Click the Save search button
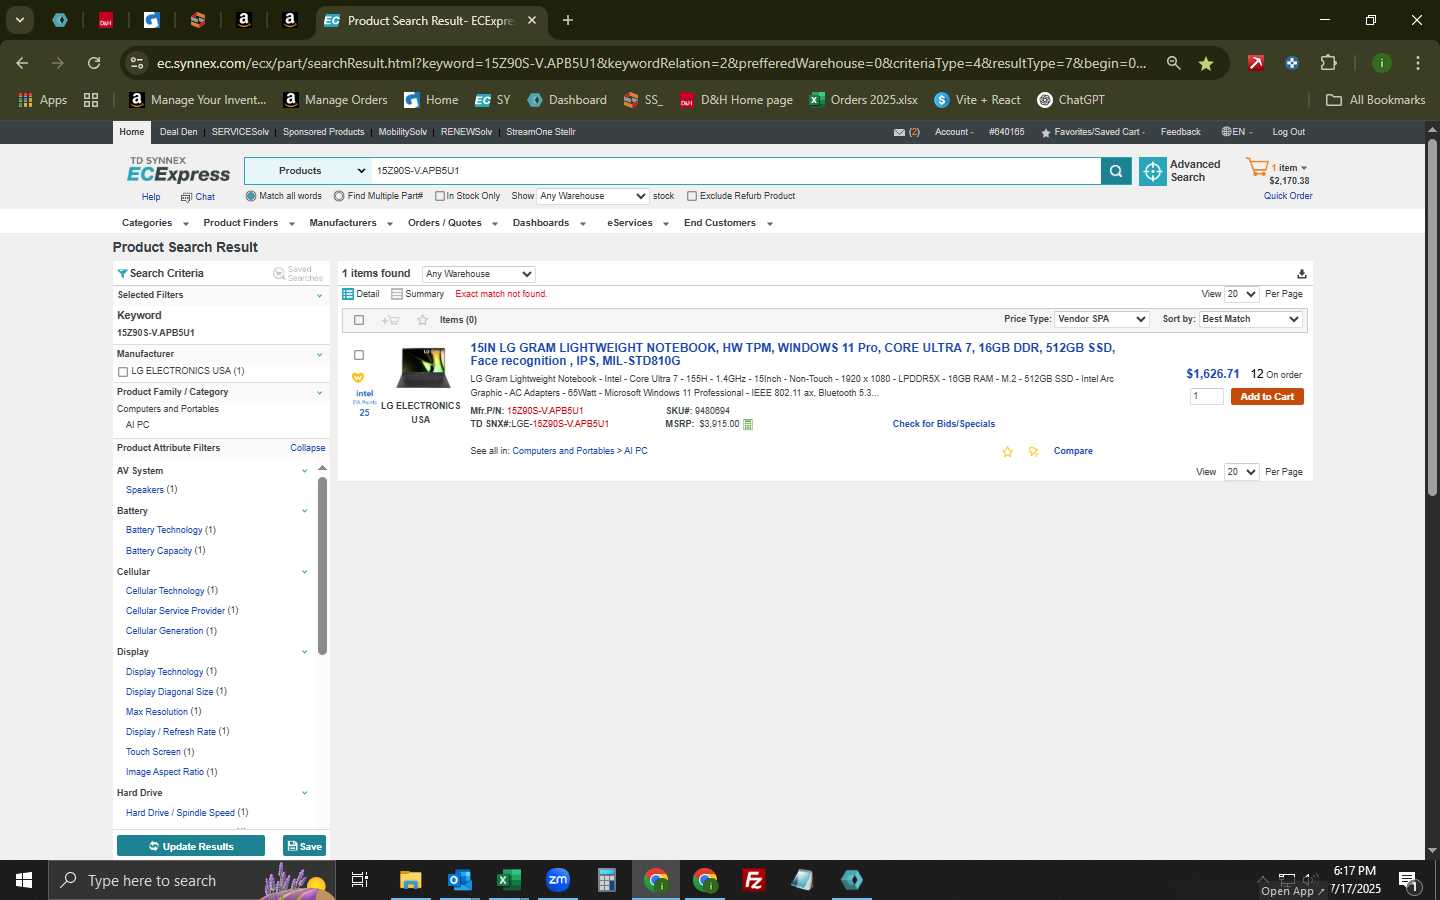Image resolution: width=1440 pixels, height=900 pixels. click(x=305, y=846)
